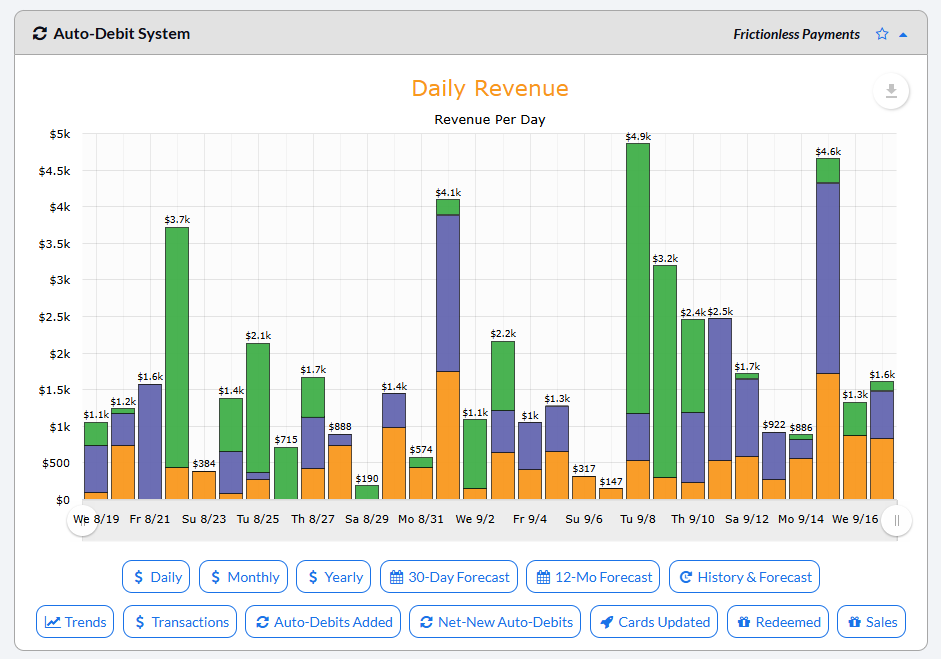941x659 pixels.
Task: Grab the right date-range slider handle
Action: [x=897, y=520]
